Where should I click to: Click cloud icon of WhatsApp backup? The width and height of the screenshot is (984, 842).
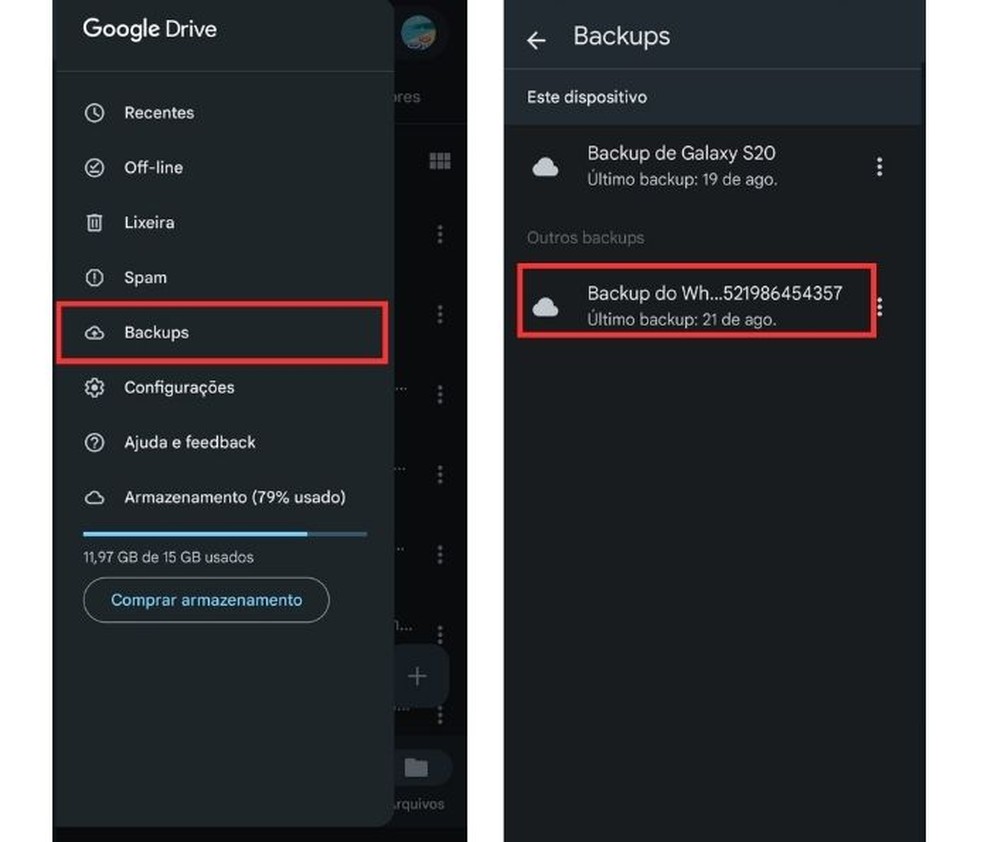click(x=545, y=307)
